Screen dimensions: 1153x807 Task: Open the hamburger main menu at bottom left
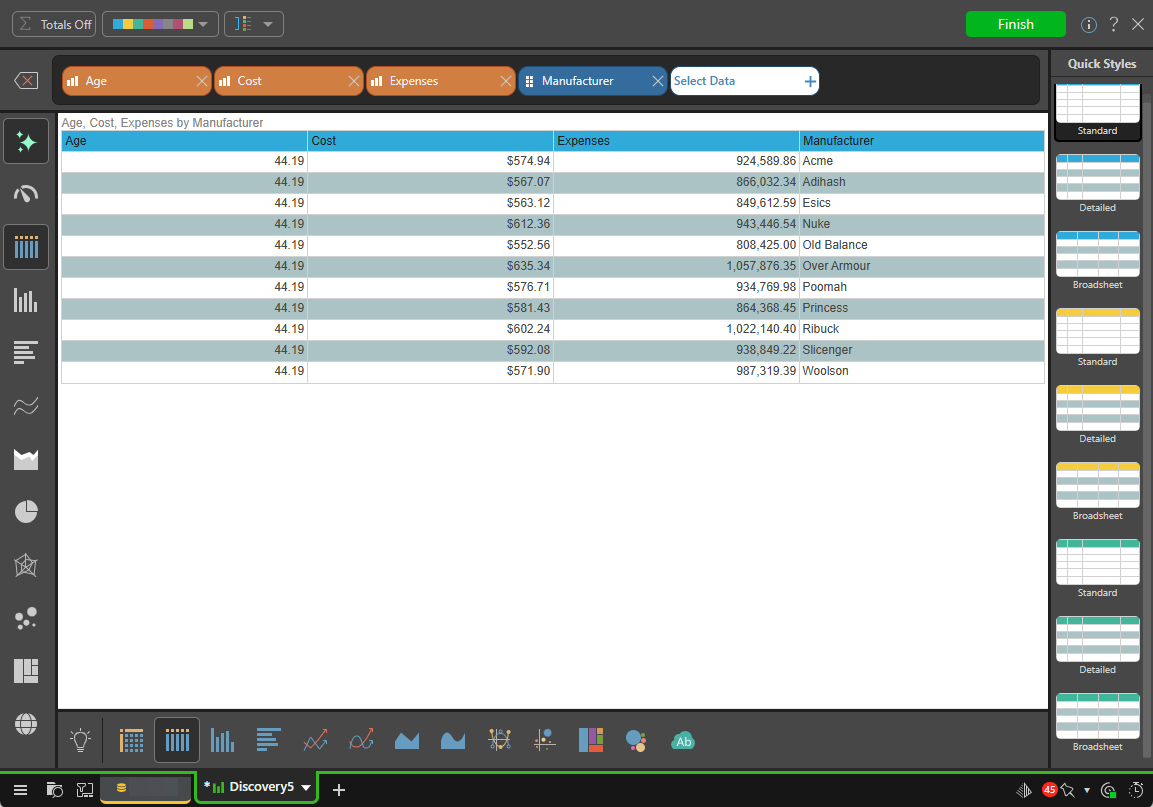tap(20, 789)
